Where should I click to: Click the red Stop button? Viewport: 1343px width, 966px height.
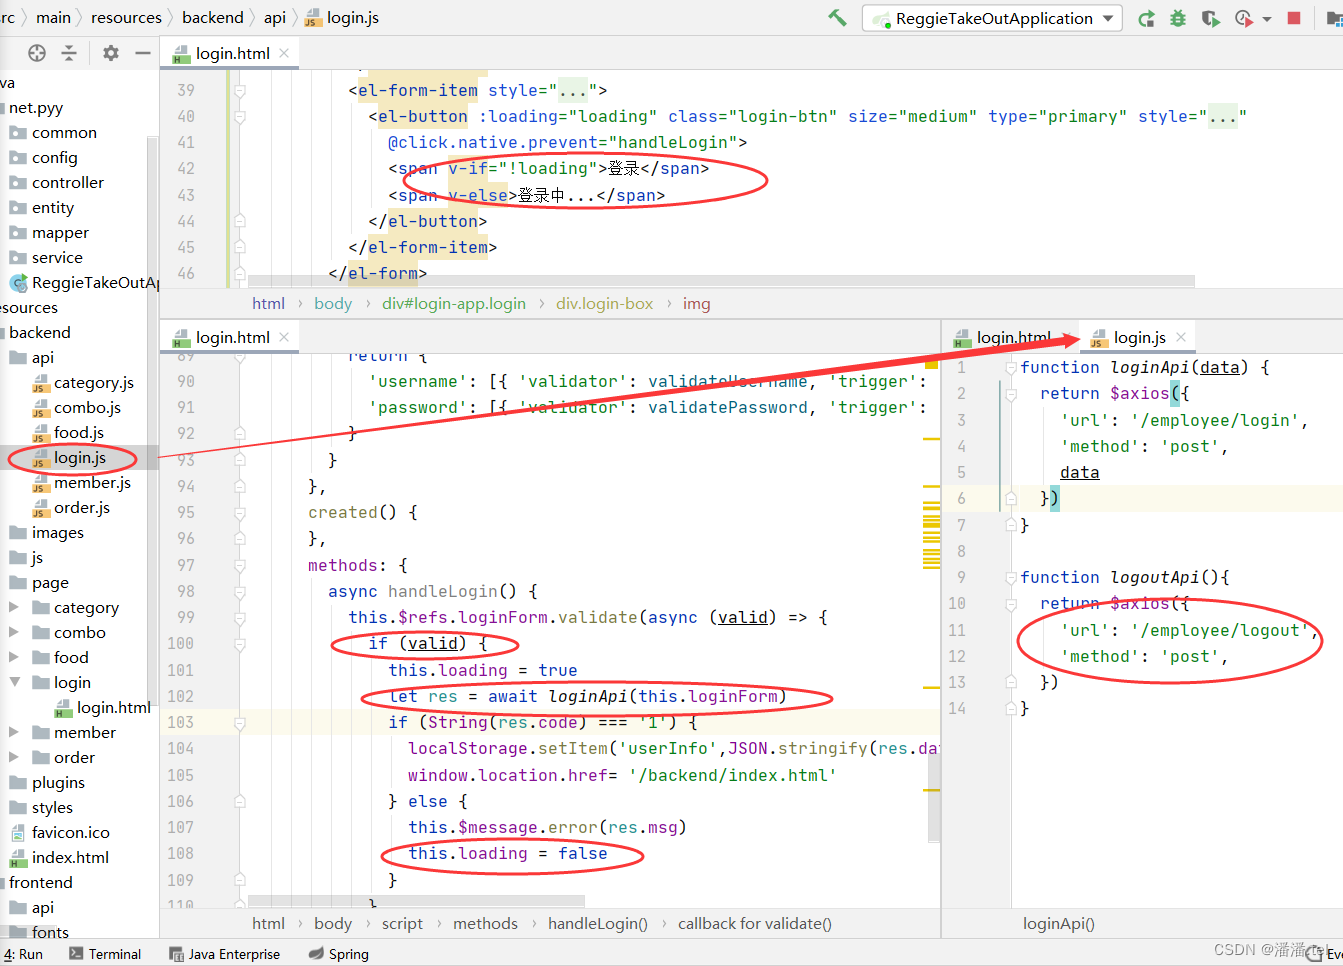[x=1294, y=18]
